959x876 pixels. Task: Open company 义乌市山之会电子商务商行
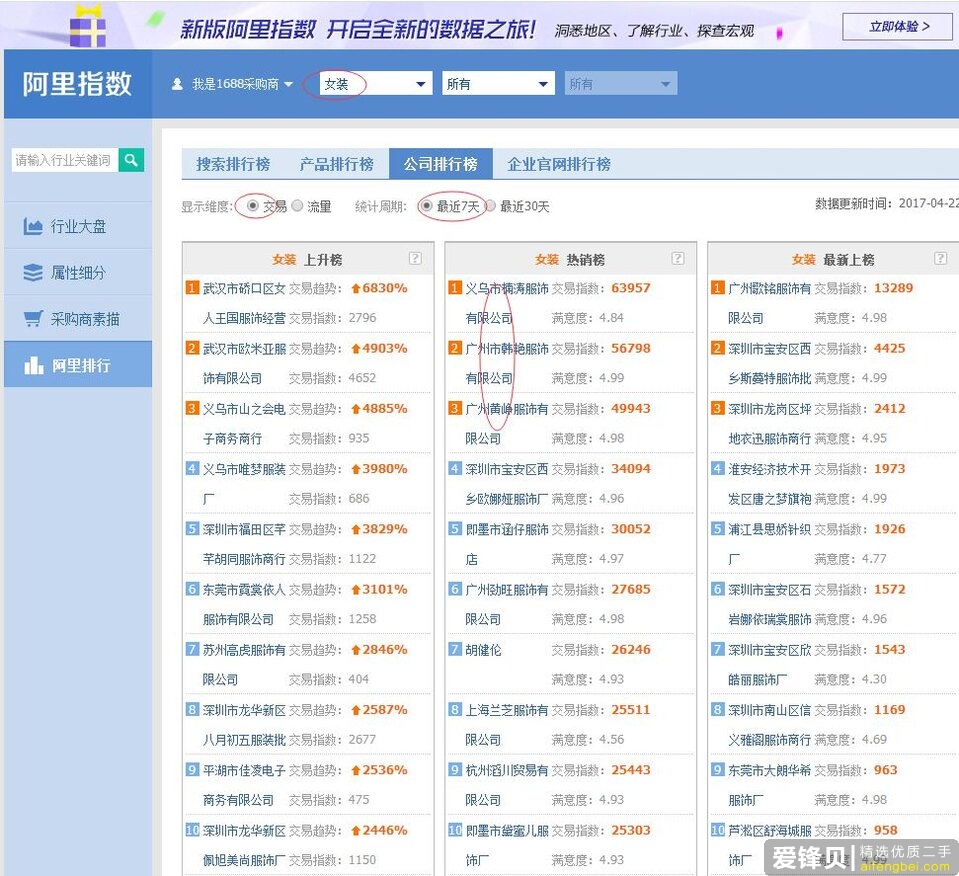click(244, 423)
